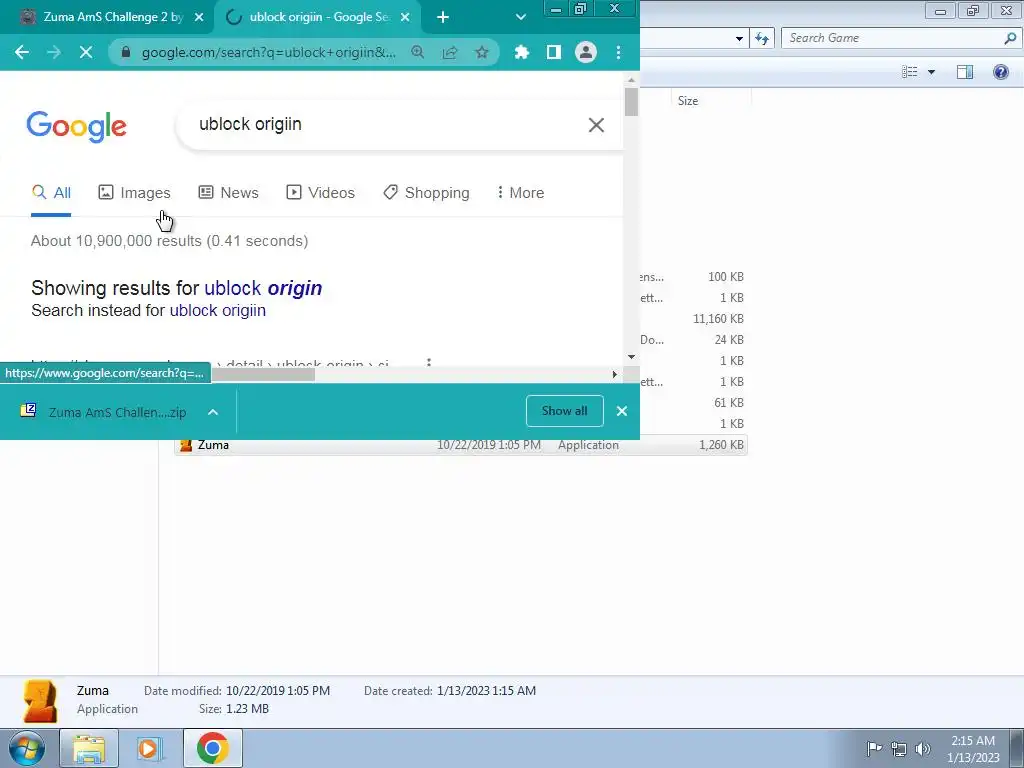Click the 24 KB file size cell
Screen dimensions: 1024x768
pos(729,340)
